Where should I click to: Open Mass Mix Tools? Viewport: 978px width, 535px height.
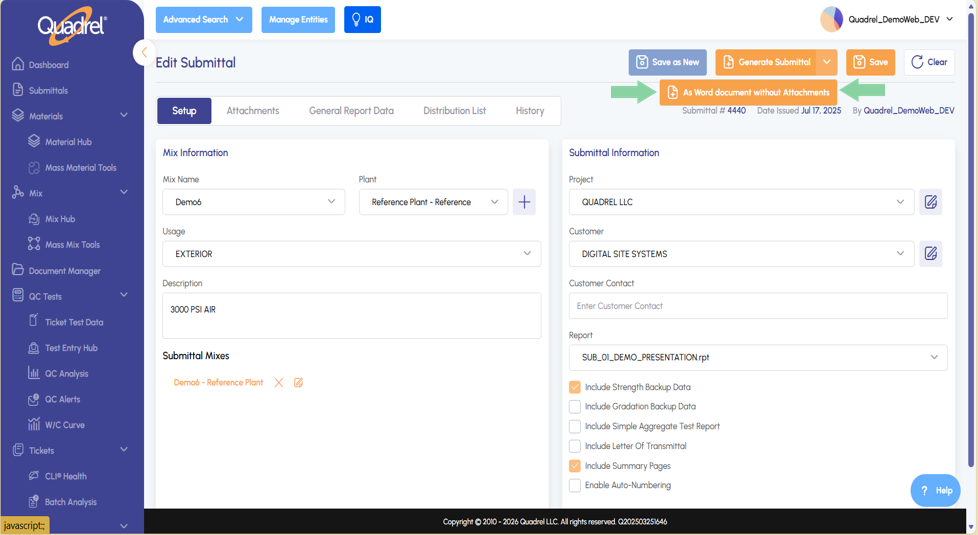point(64,244)
